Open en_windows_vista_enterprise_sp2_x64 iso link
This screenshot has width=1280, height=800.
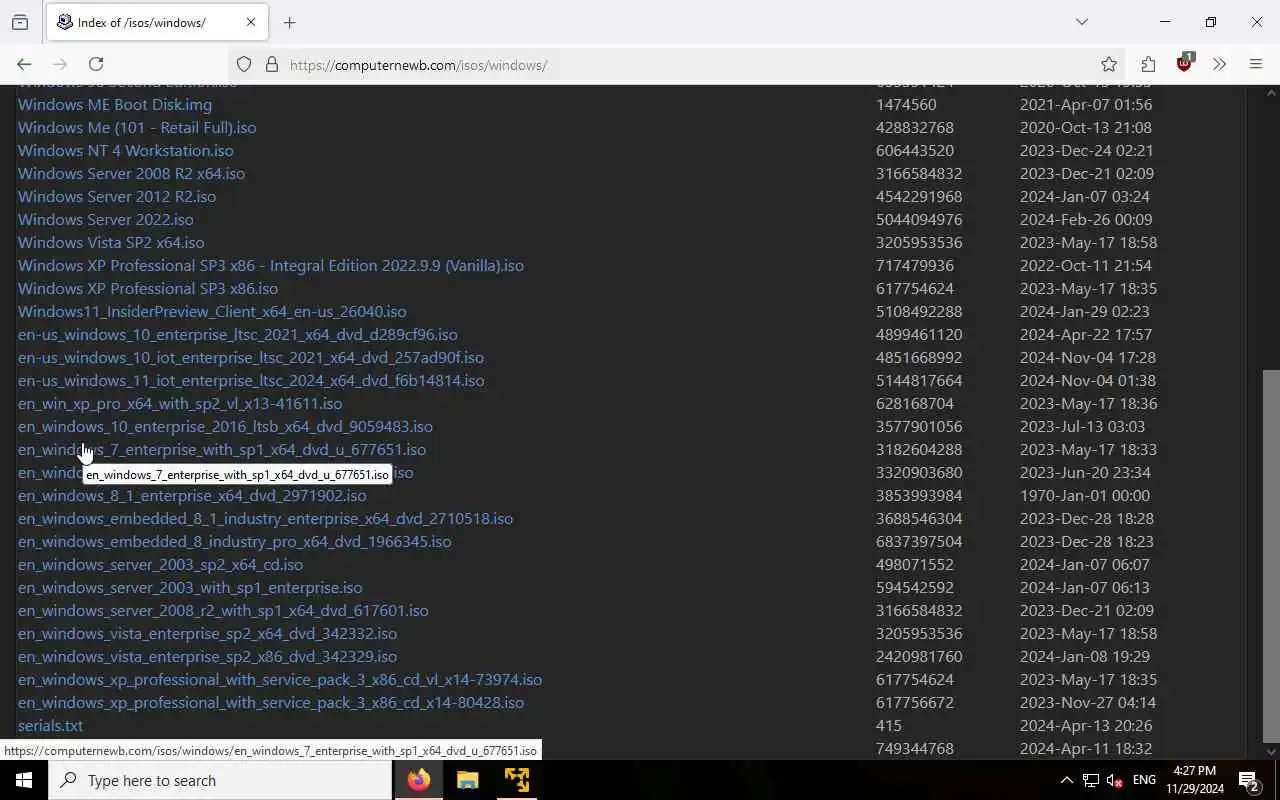pyautogui.click(x=207, y=633)
